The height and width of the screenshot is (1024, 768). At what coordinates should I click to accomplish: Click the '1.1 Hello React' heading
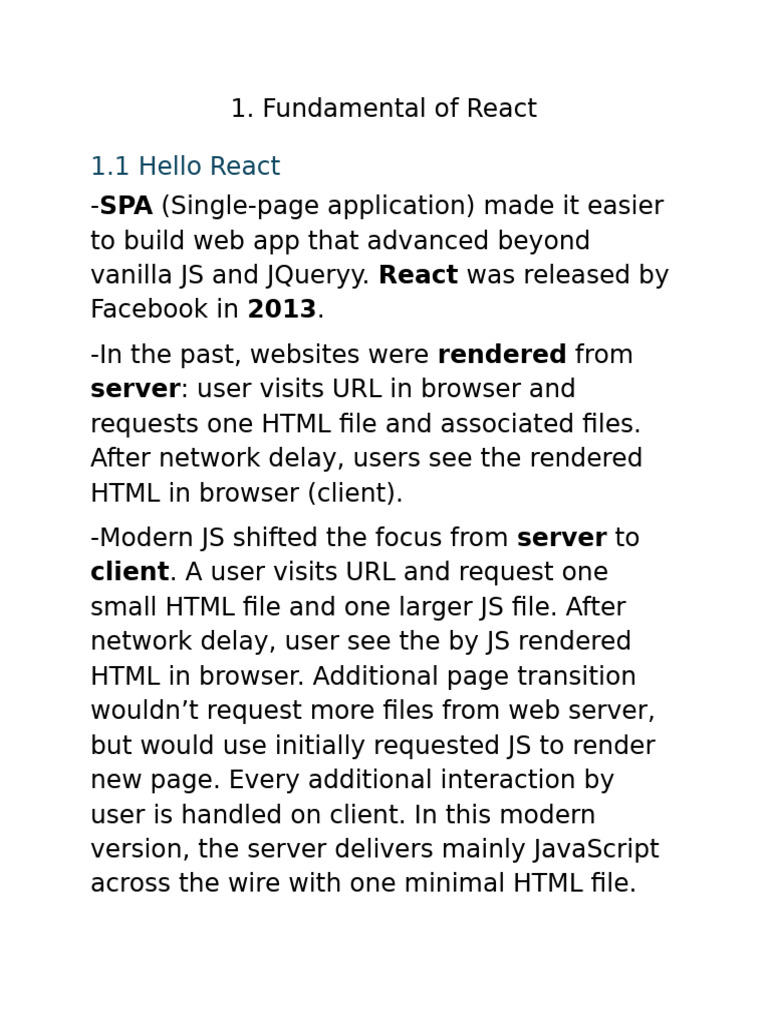click(185, 166)
